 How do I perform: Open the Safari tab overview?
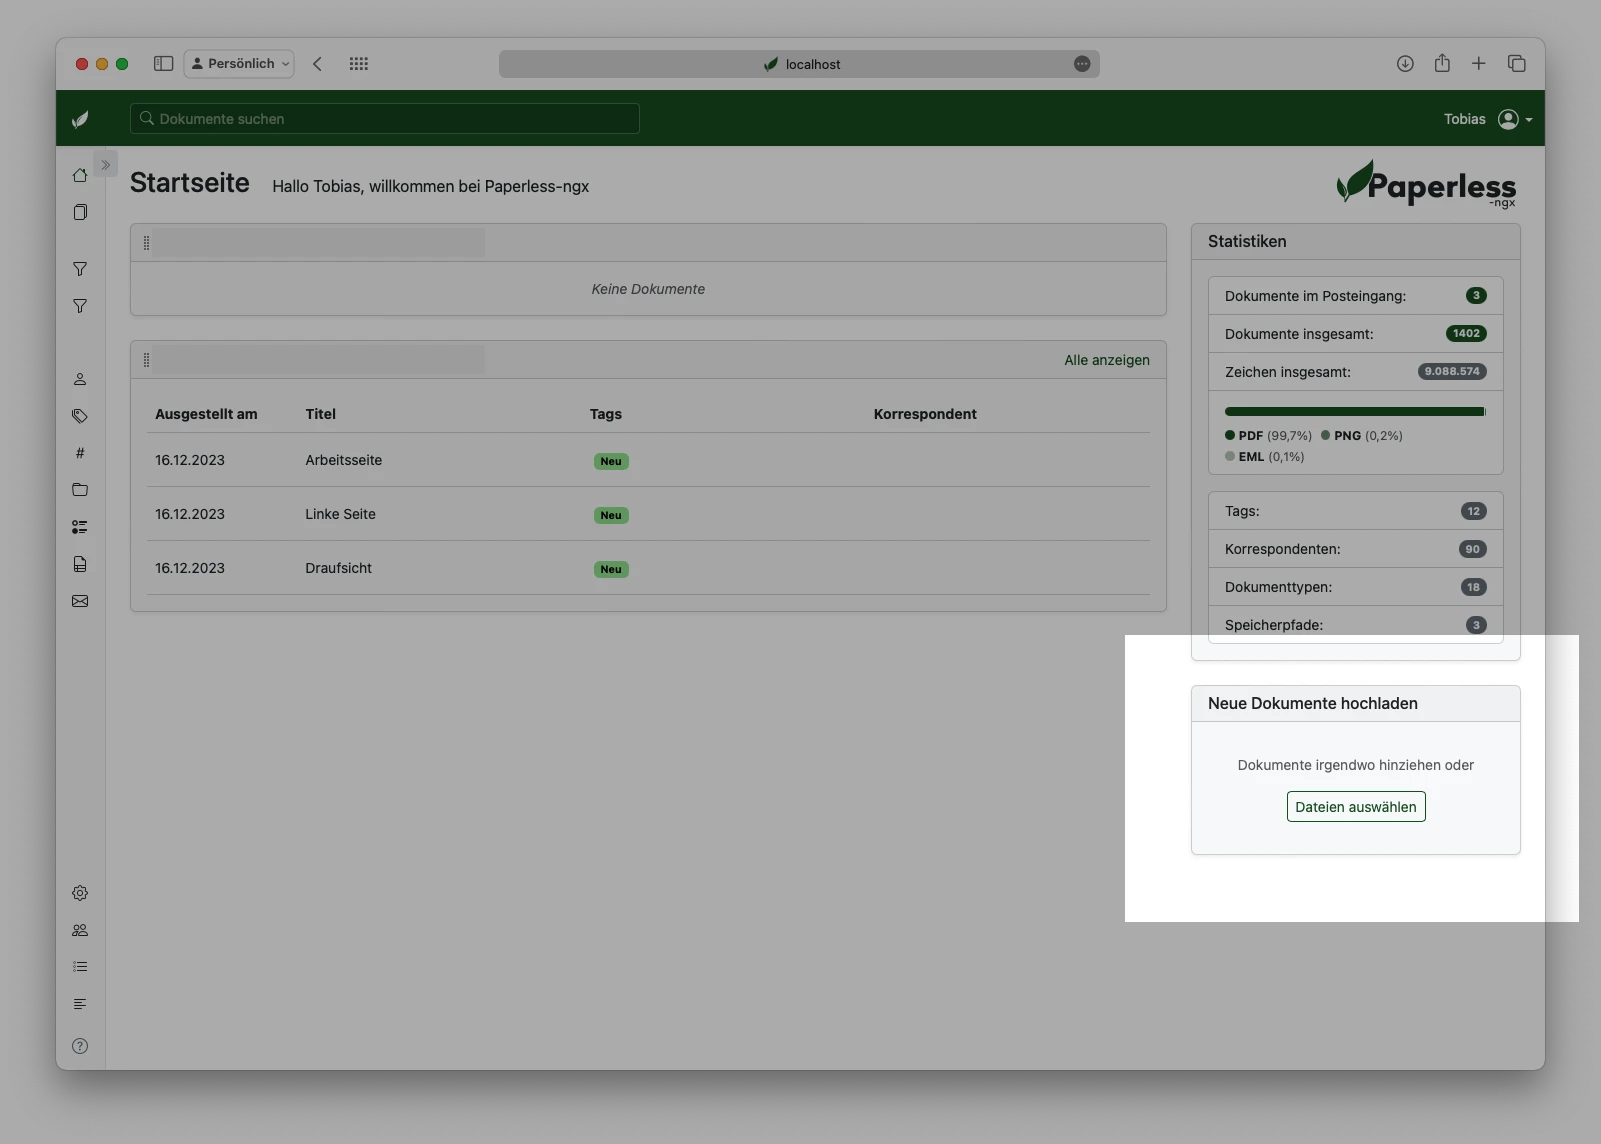tap(1517, 63)
